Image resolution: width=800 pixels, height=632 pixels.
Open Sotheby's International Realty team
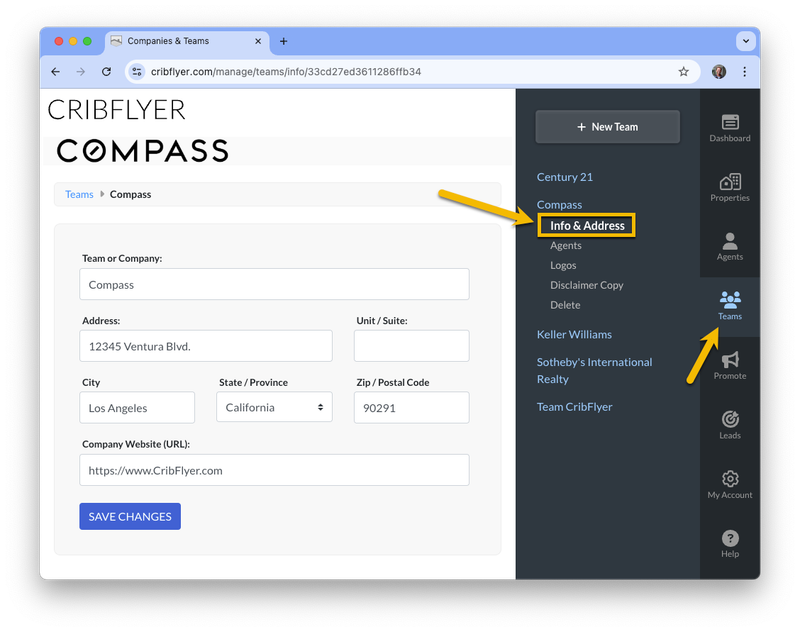click(594, 371)
